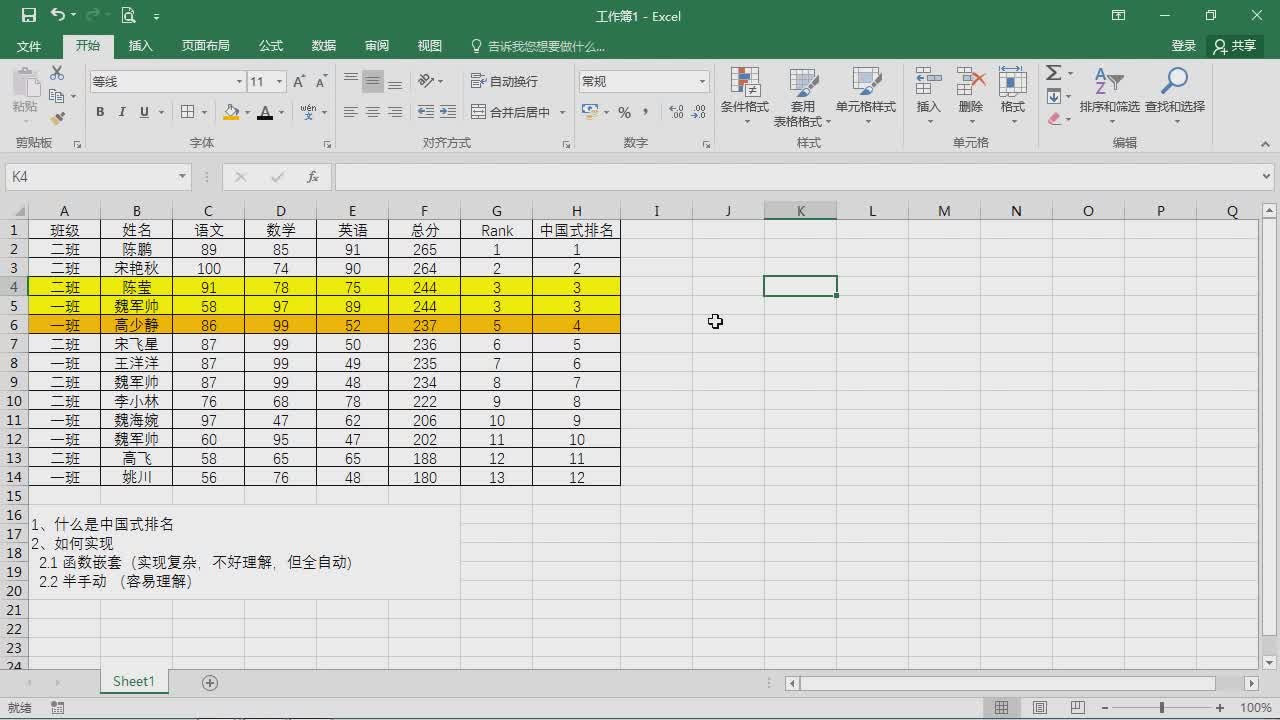This screenshot has width=1280, height=720.
Task: Open number format dropdown 常规
Action: (x=702, y=82)
